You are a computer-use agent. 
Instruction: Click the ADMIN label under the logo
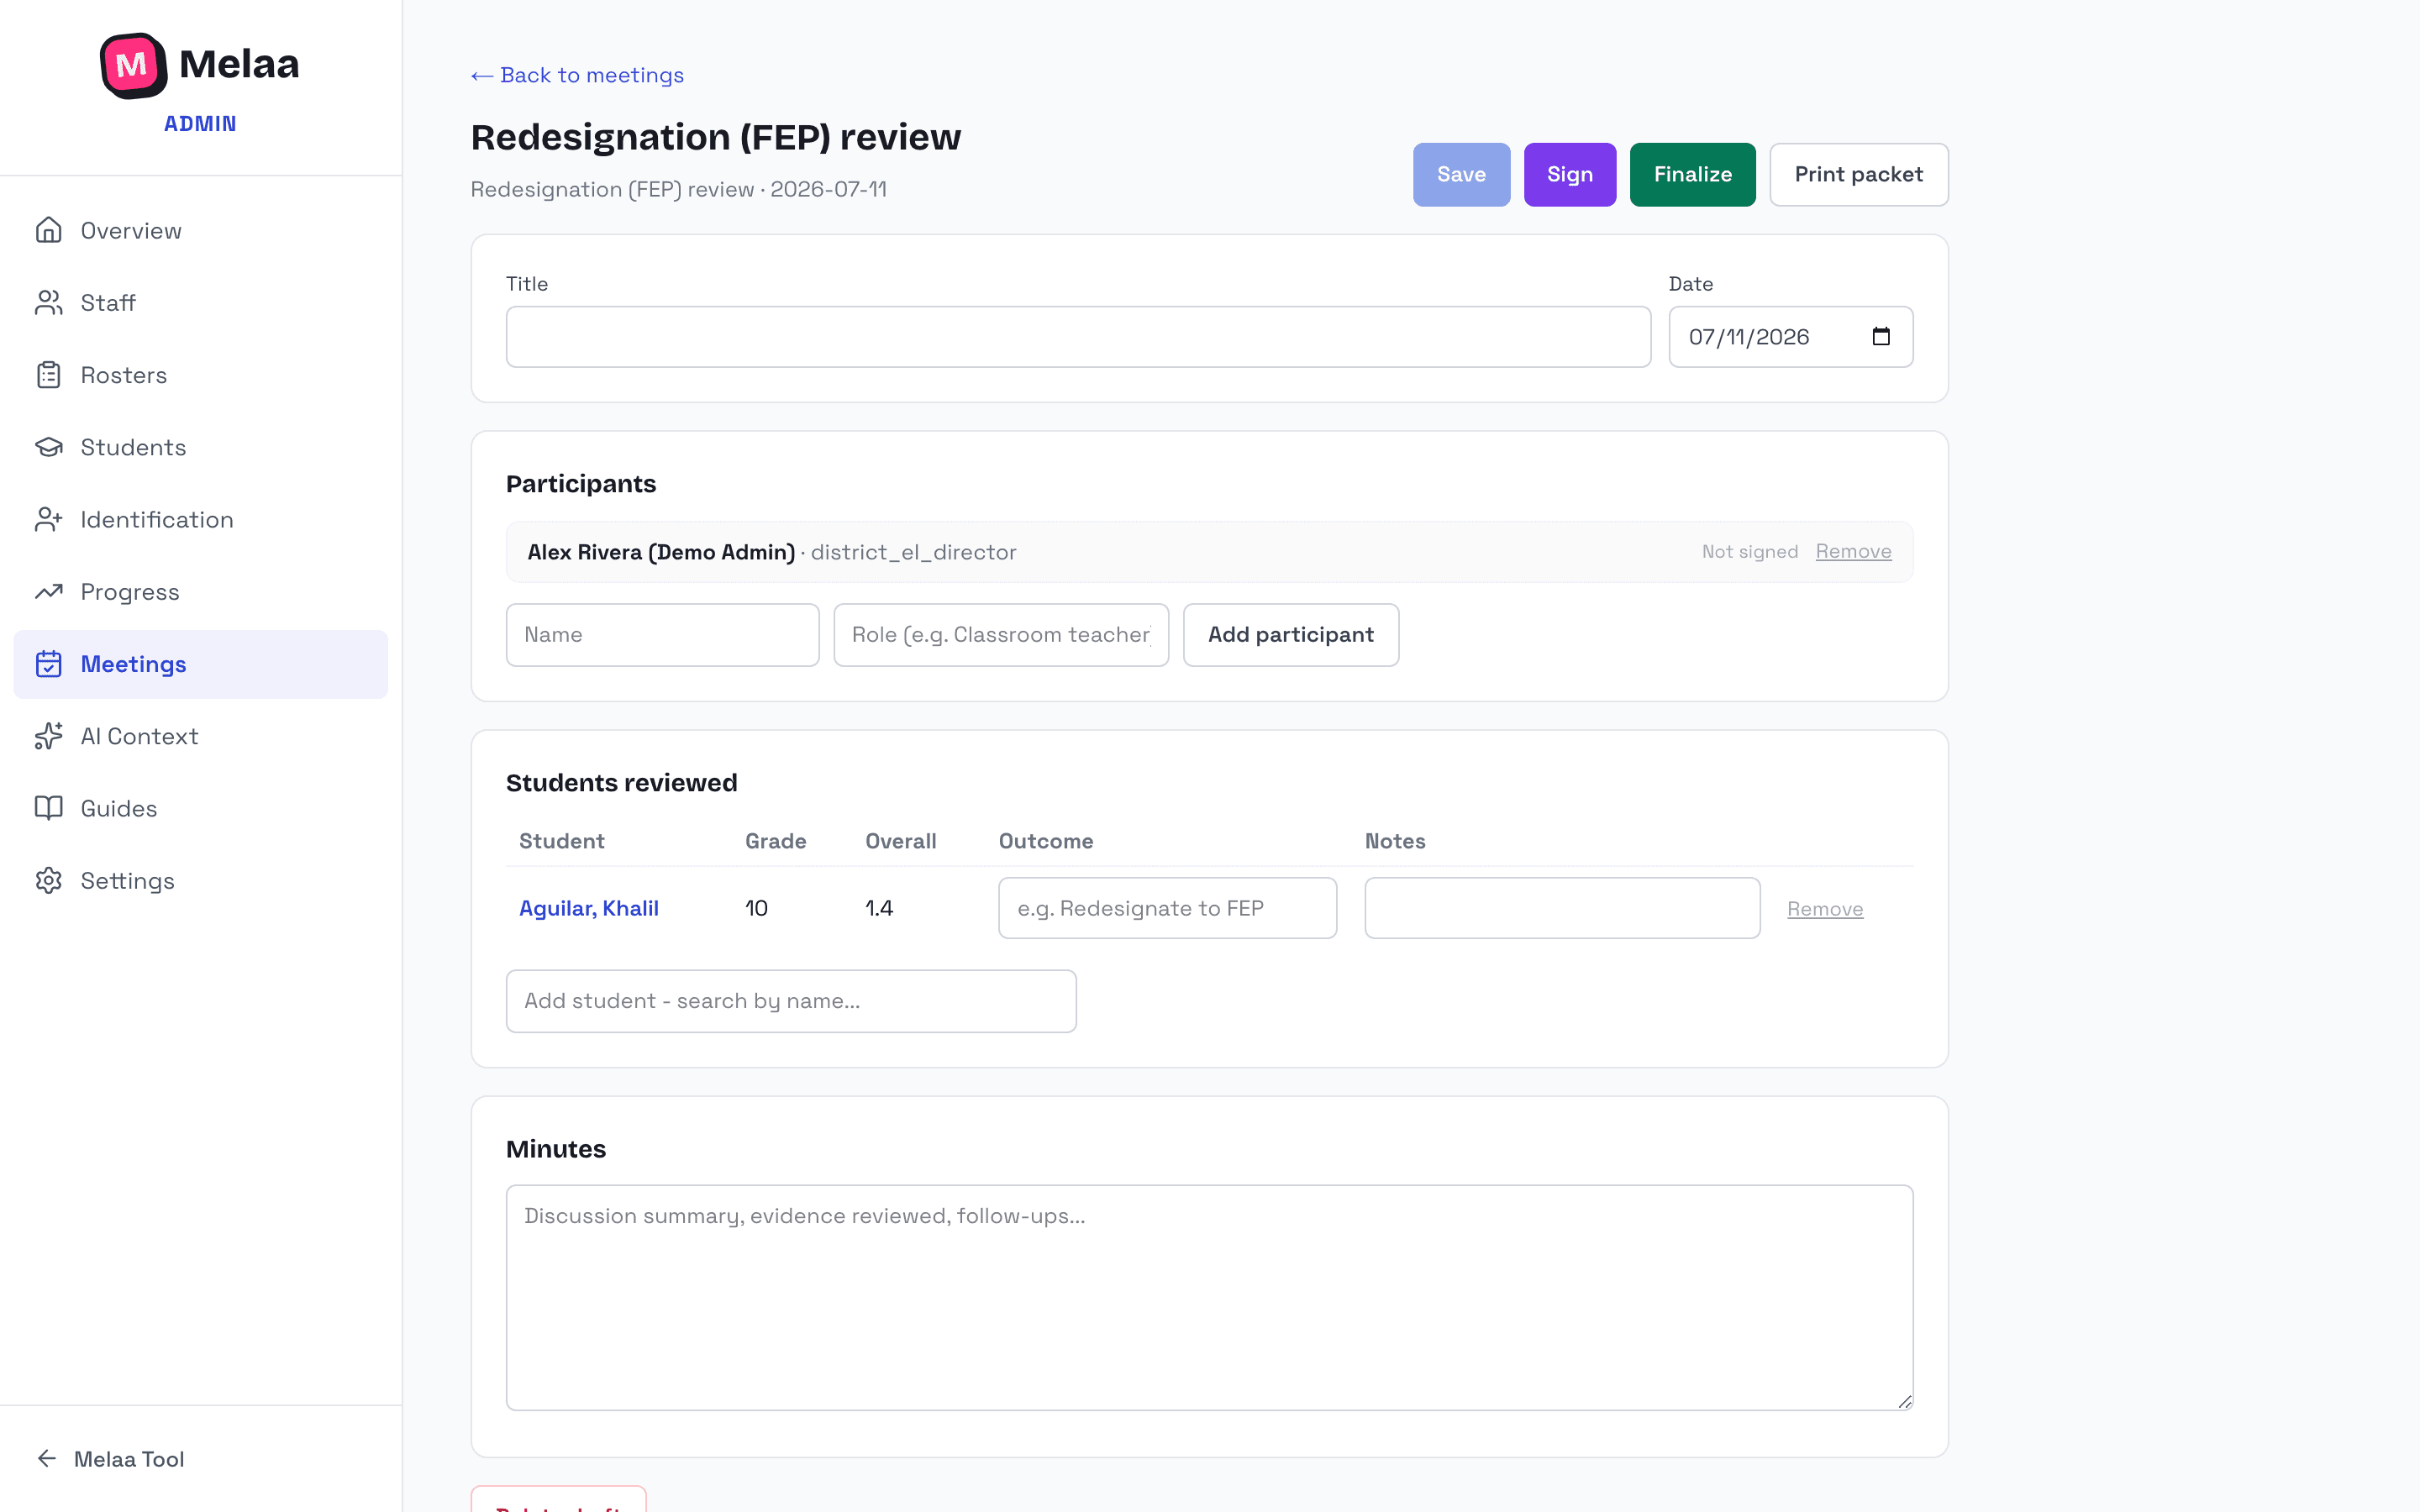tap(200, 123)
